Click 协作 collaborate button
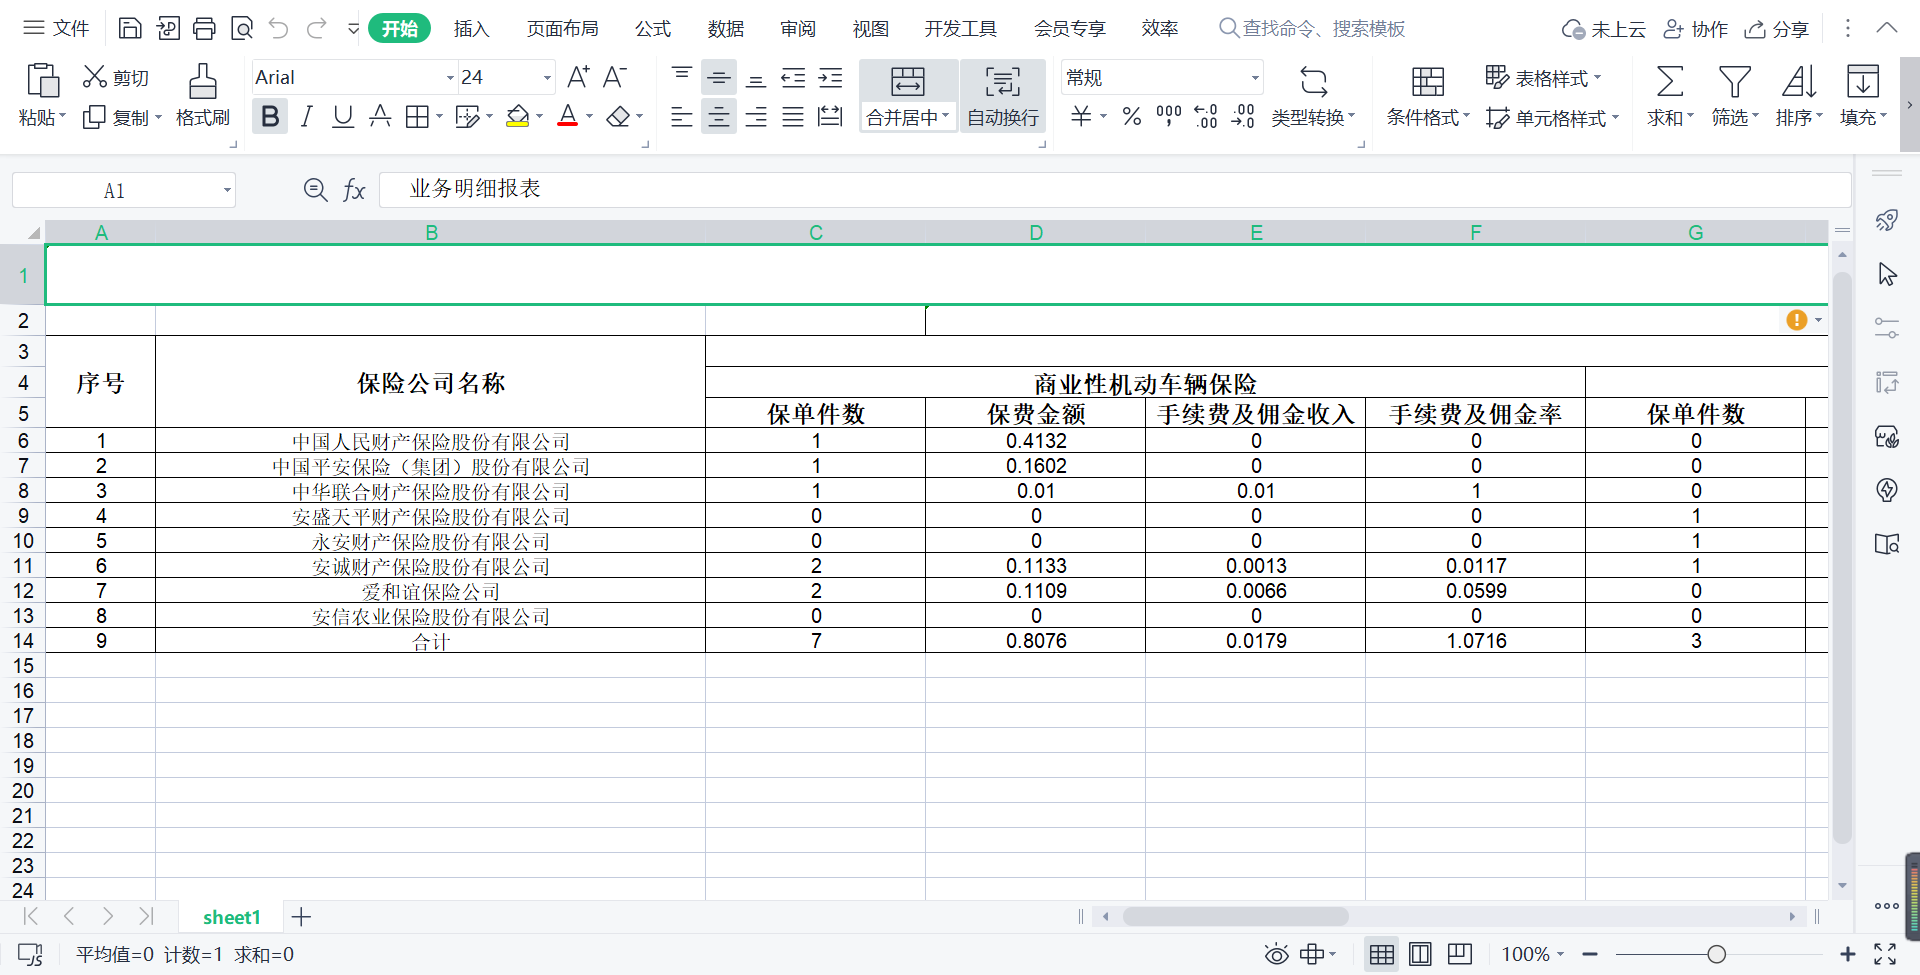This screenshot has height=975, width=1920. (x=1695, y=29)
